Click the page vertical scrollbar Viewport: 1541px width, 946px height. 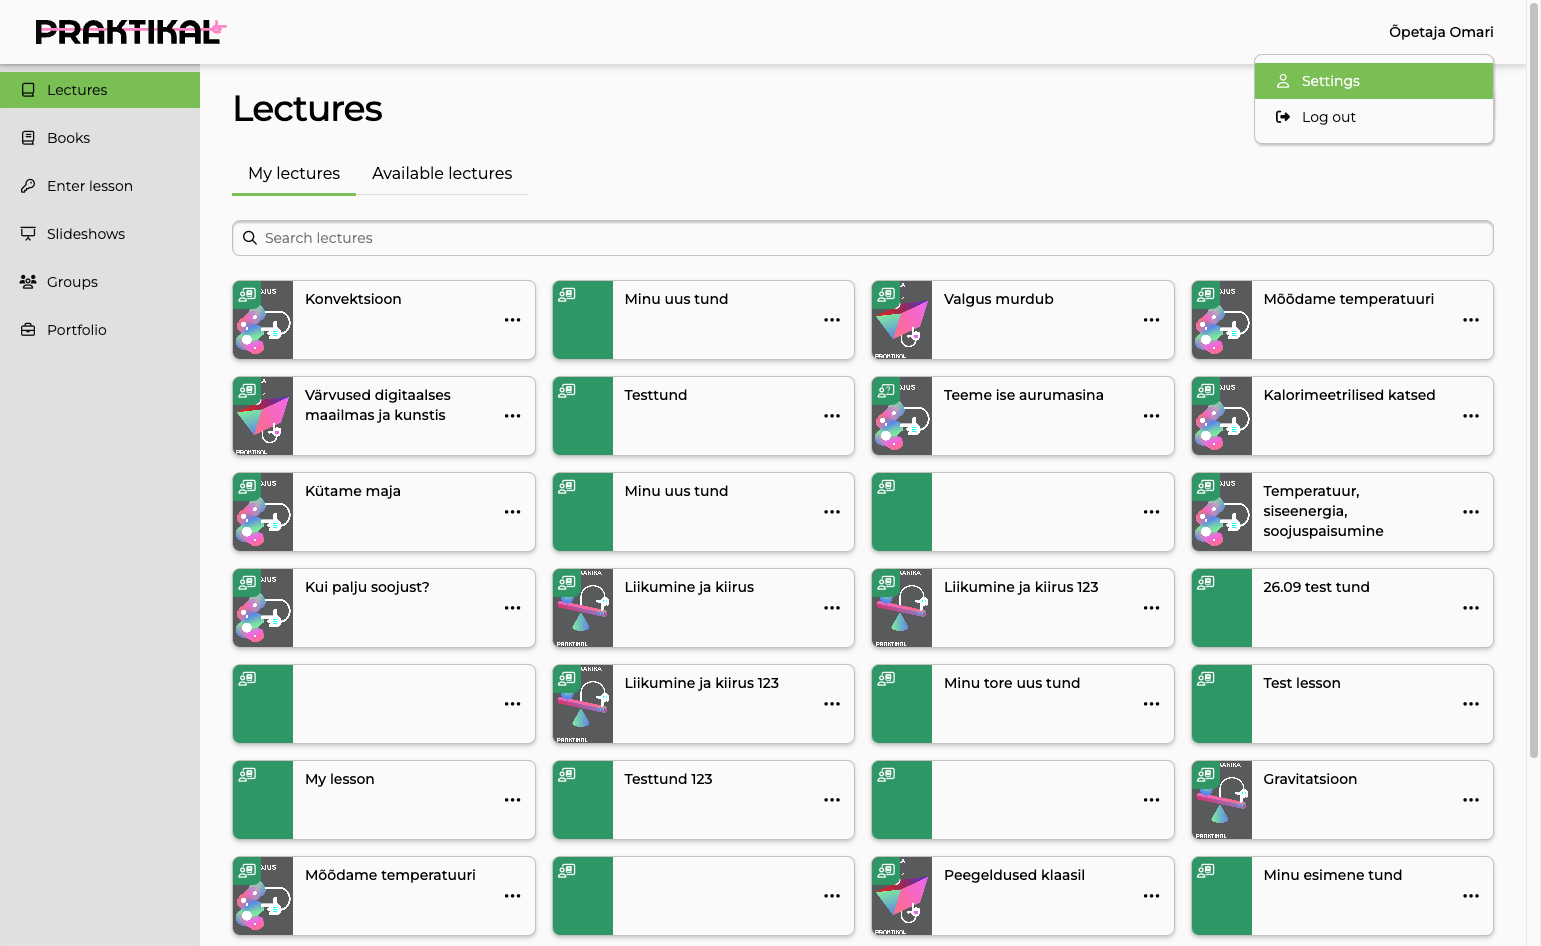pos(1534,380)
